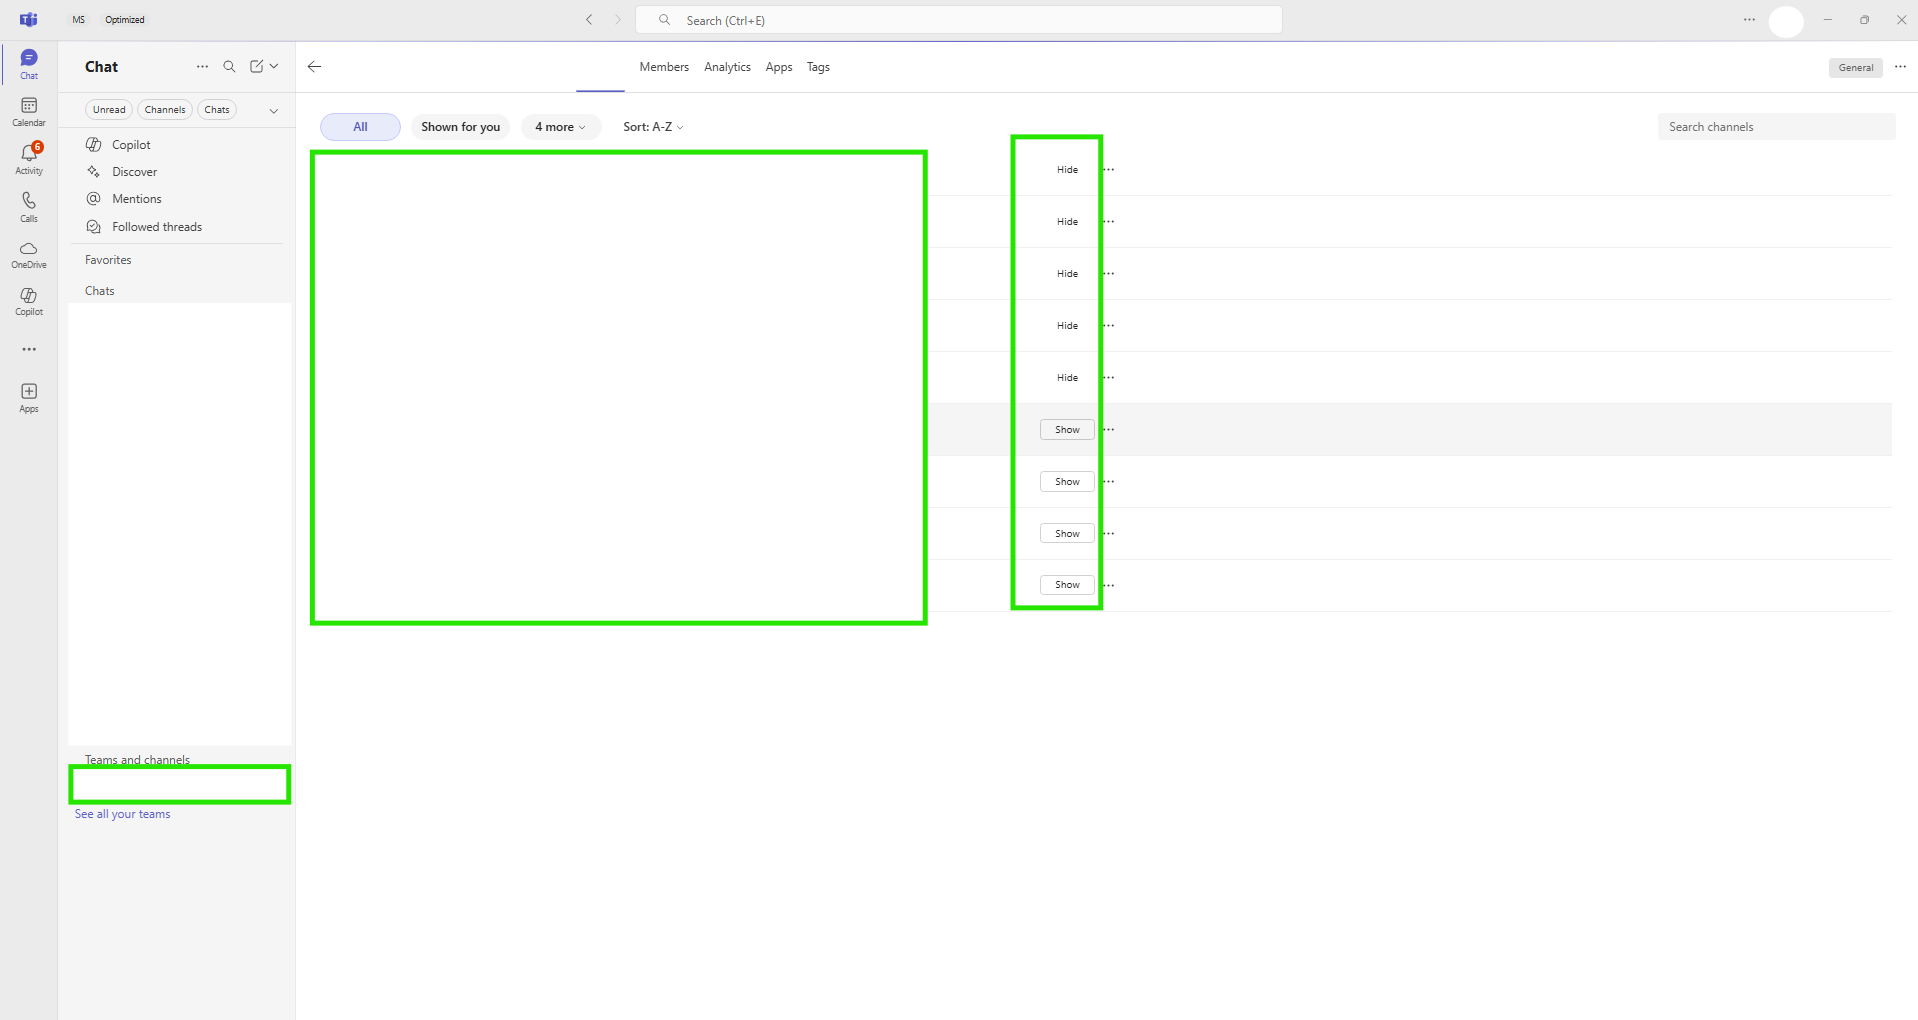Open the Sort: A-Z dropdown

click(x=653, y=127)
